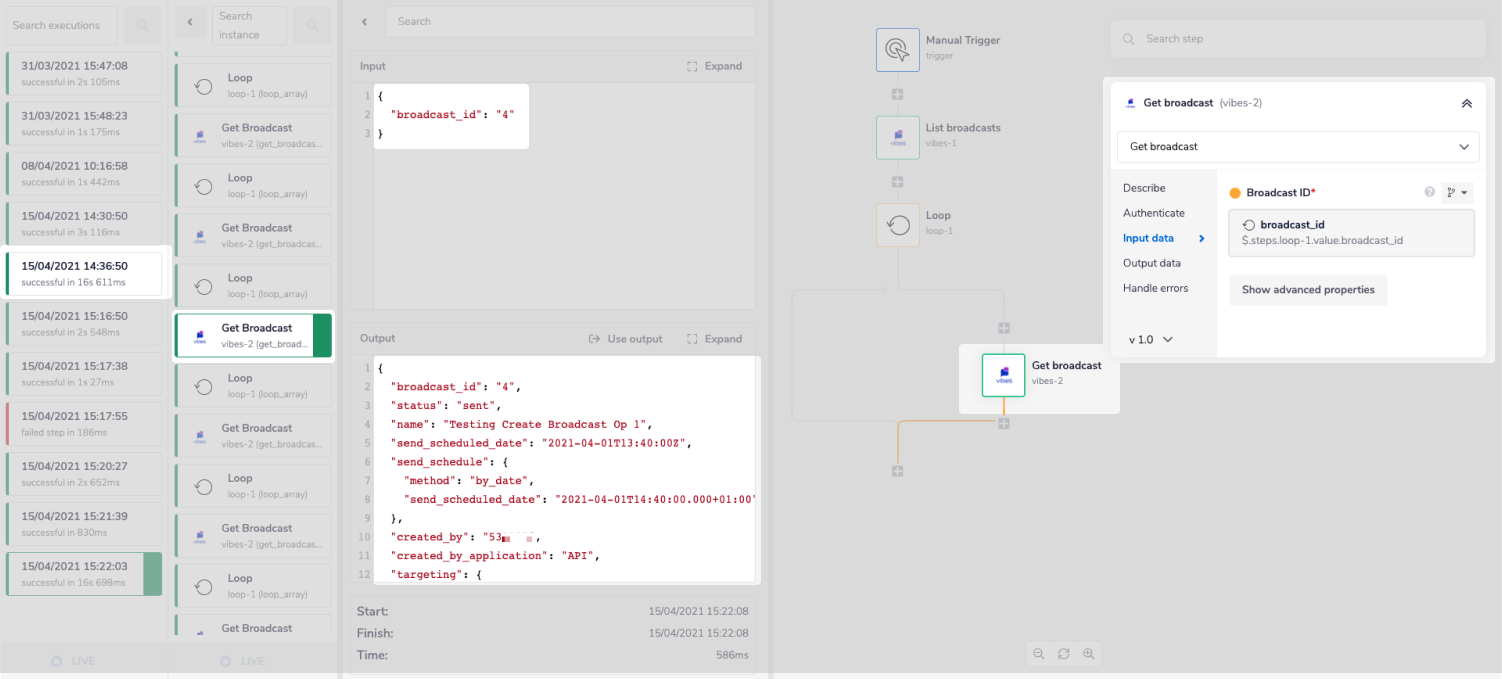Click Use output in Output panel

coord(625,339)
